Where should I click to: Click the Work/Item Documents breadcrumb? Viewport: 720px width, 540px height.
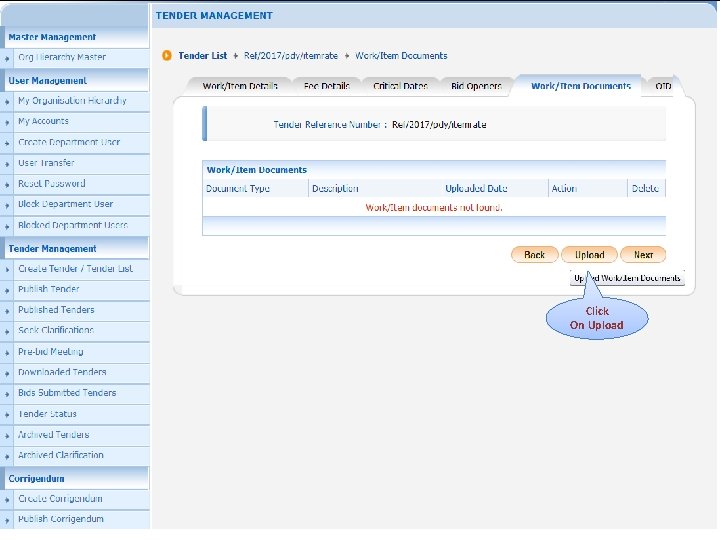[401, 56]
